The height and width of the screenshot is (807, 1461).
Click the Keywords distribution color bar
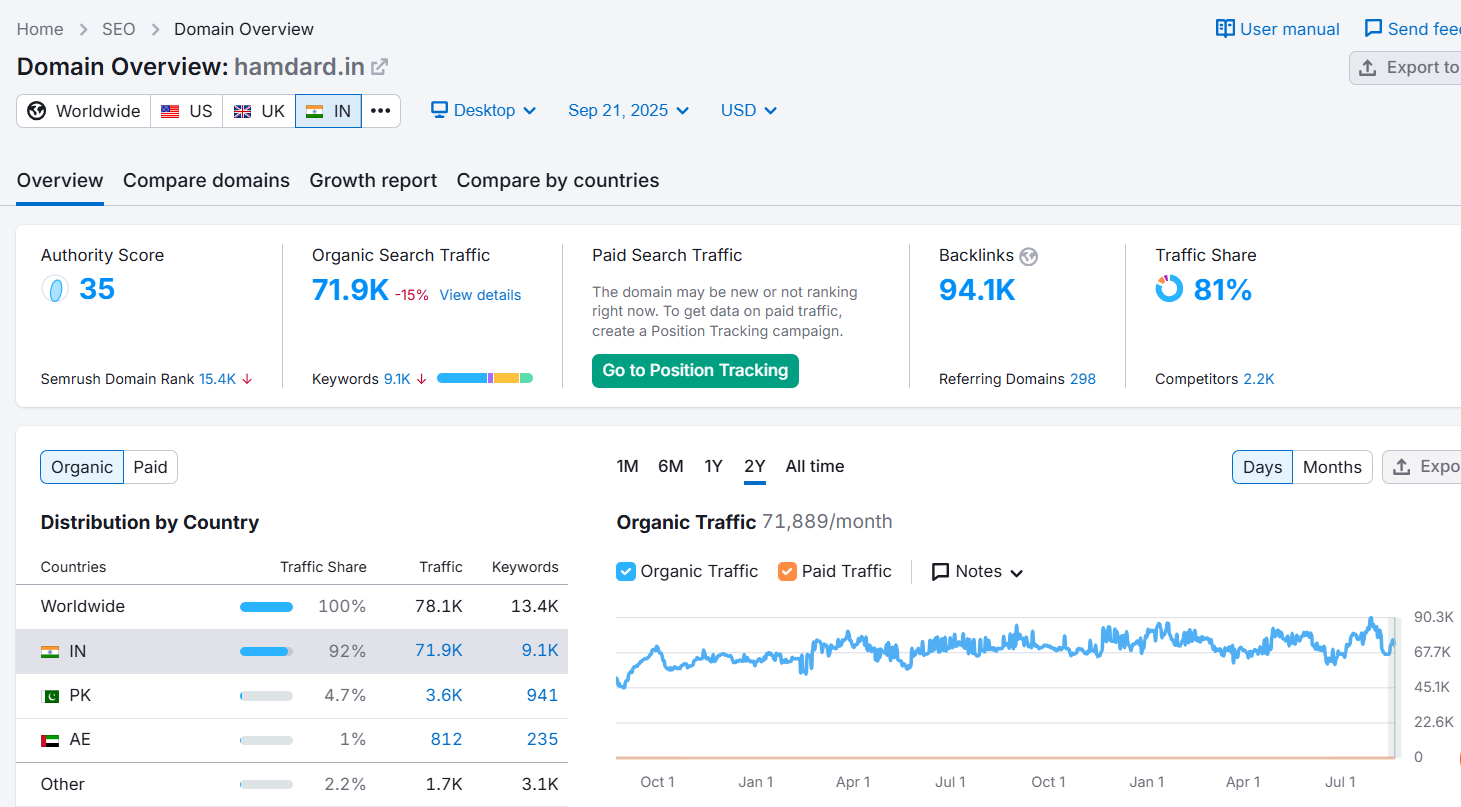[485, 378]
